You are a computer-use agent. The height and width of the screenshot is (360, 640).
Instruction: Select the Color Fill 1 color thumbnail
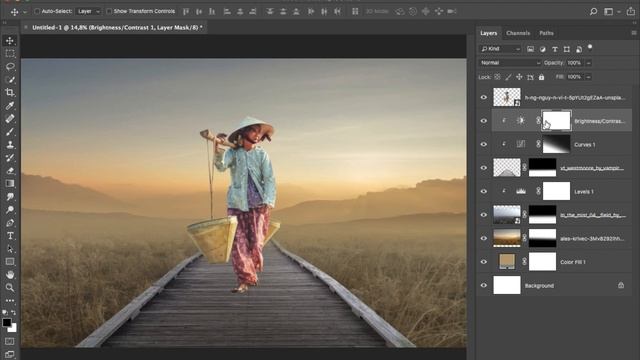(x=507, y=261)
